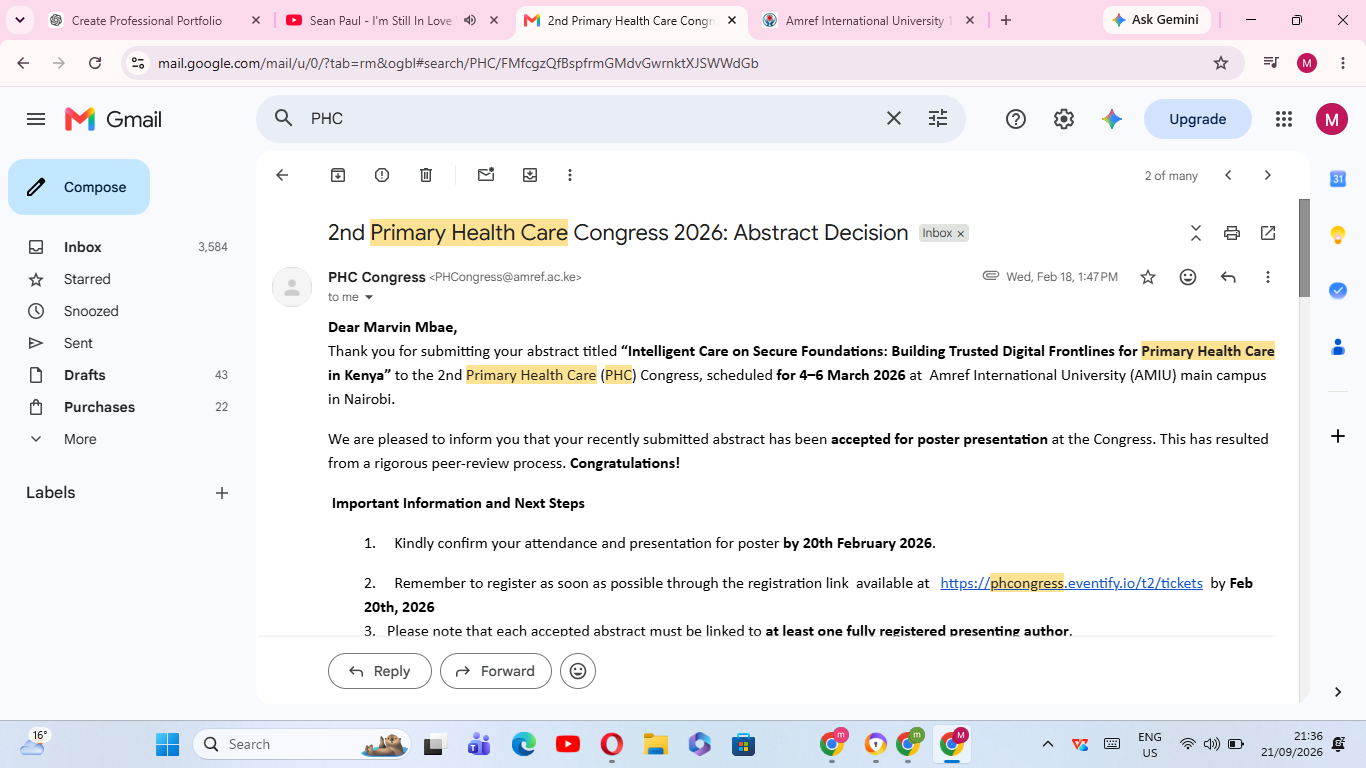The image size is (1366, 768).
Task: Remove Inbox label from email
Action: coord(961,234)
